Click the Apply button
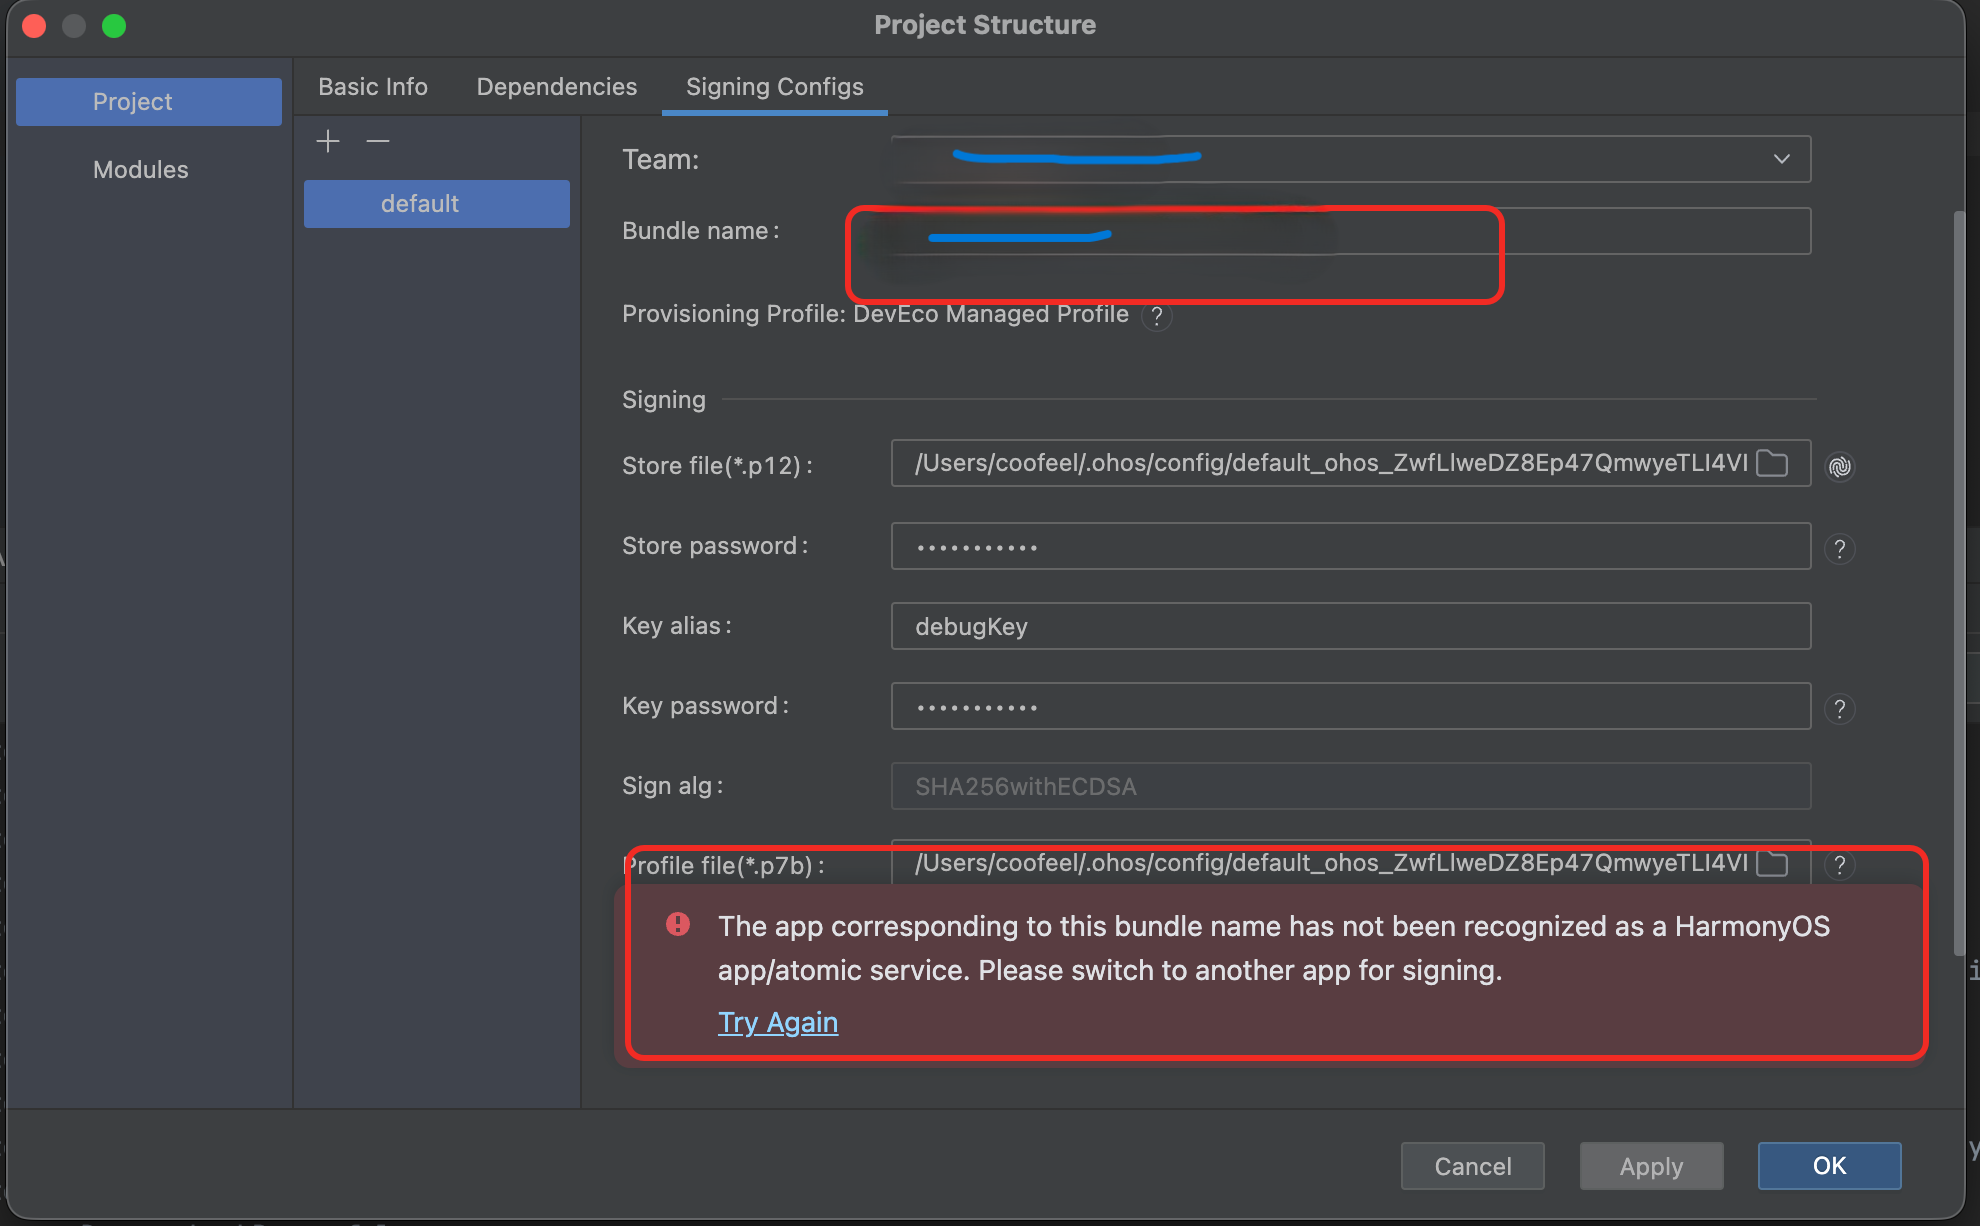Viewport: 1980px width, 1226px height. [1651, 1166]
